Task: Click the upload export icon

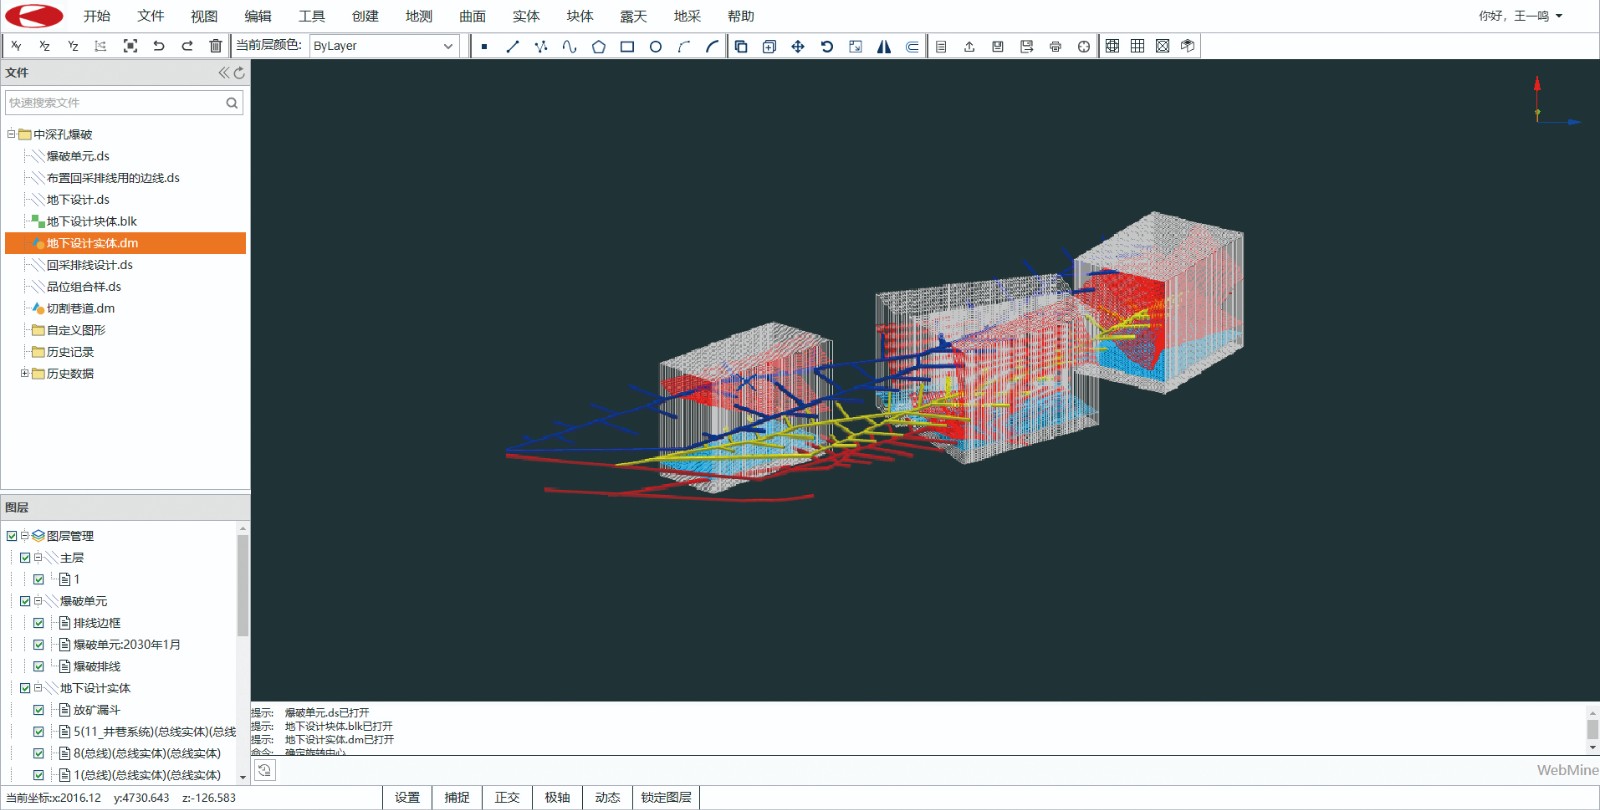Action: [x=969, y=46]
